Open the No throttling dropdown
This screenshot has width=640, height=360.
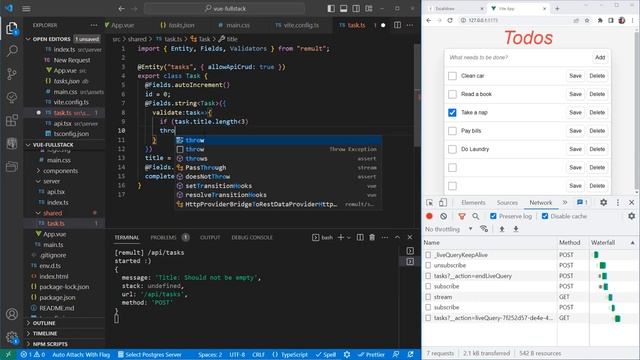(449, 229)
